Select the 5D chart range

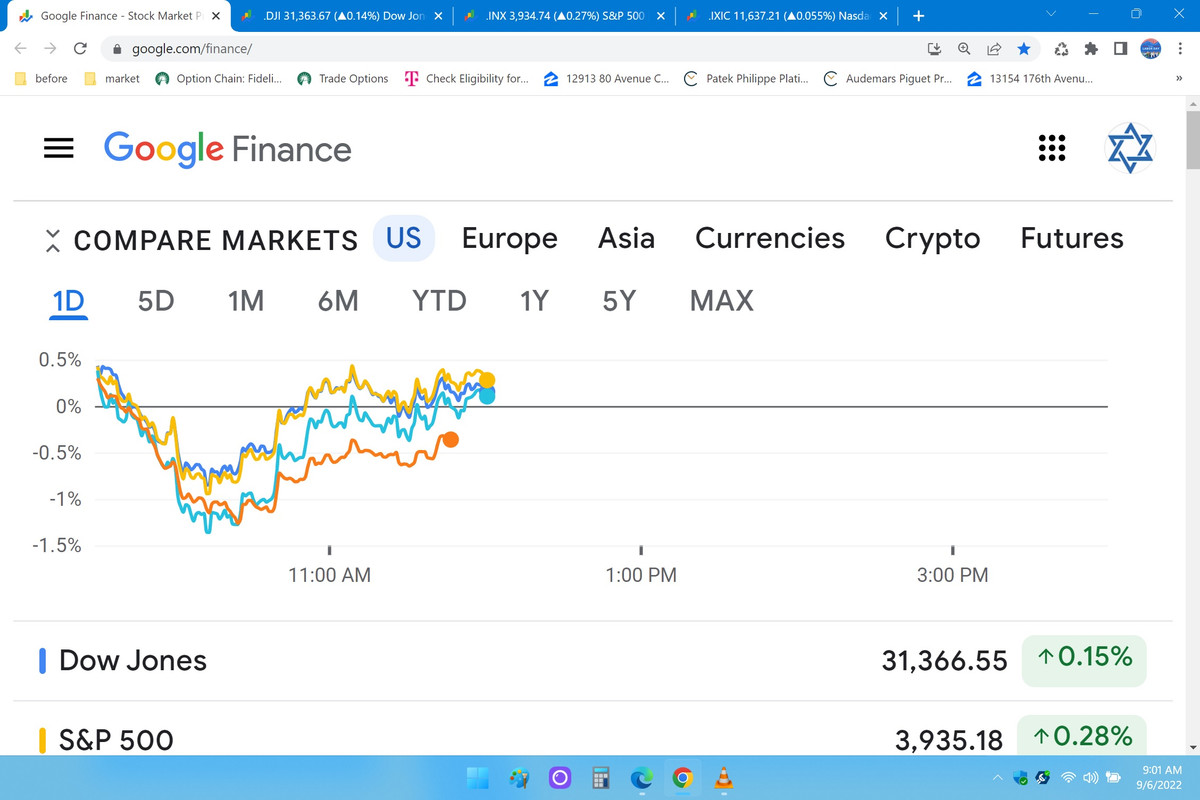point(156,300)
